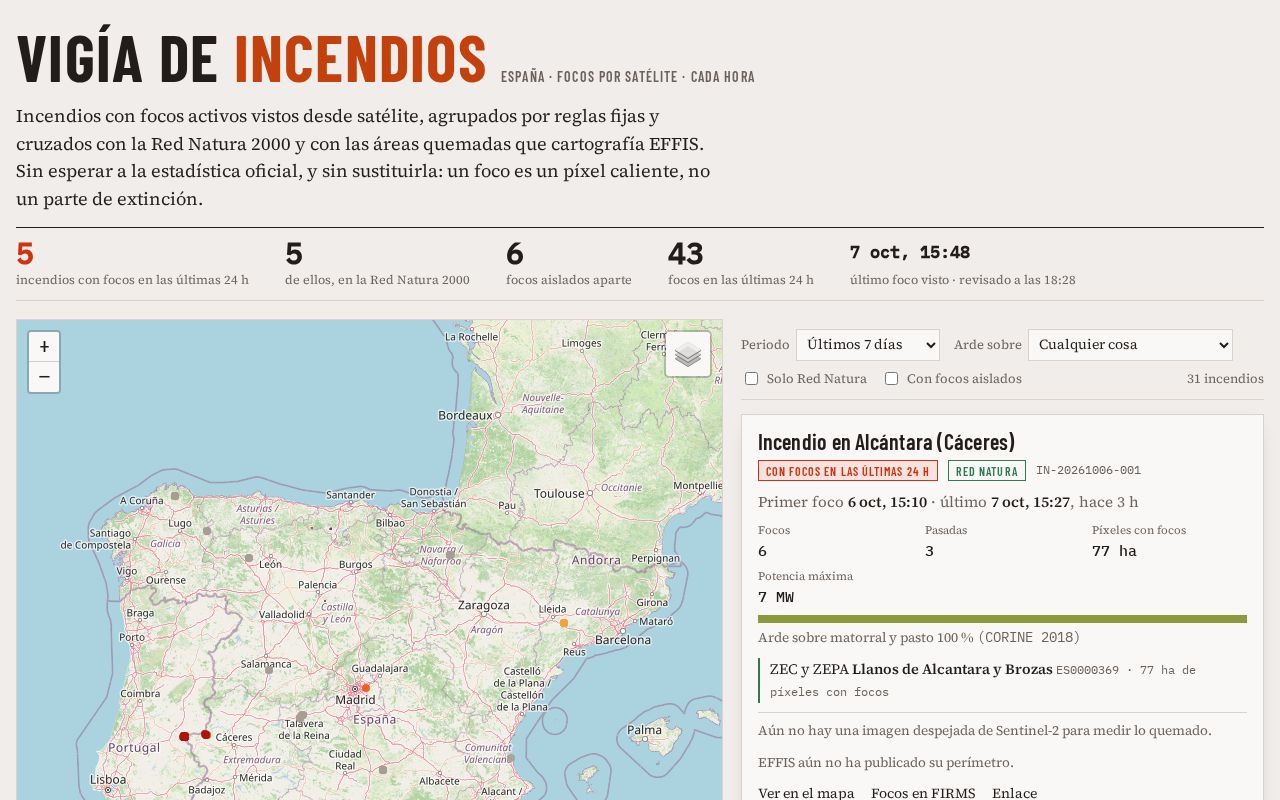This screenshot has height=800, width=1280.
Task: Click the incident ID IN-20261006-001
Action: (1088, 470)
